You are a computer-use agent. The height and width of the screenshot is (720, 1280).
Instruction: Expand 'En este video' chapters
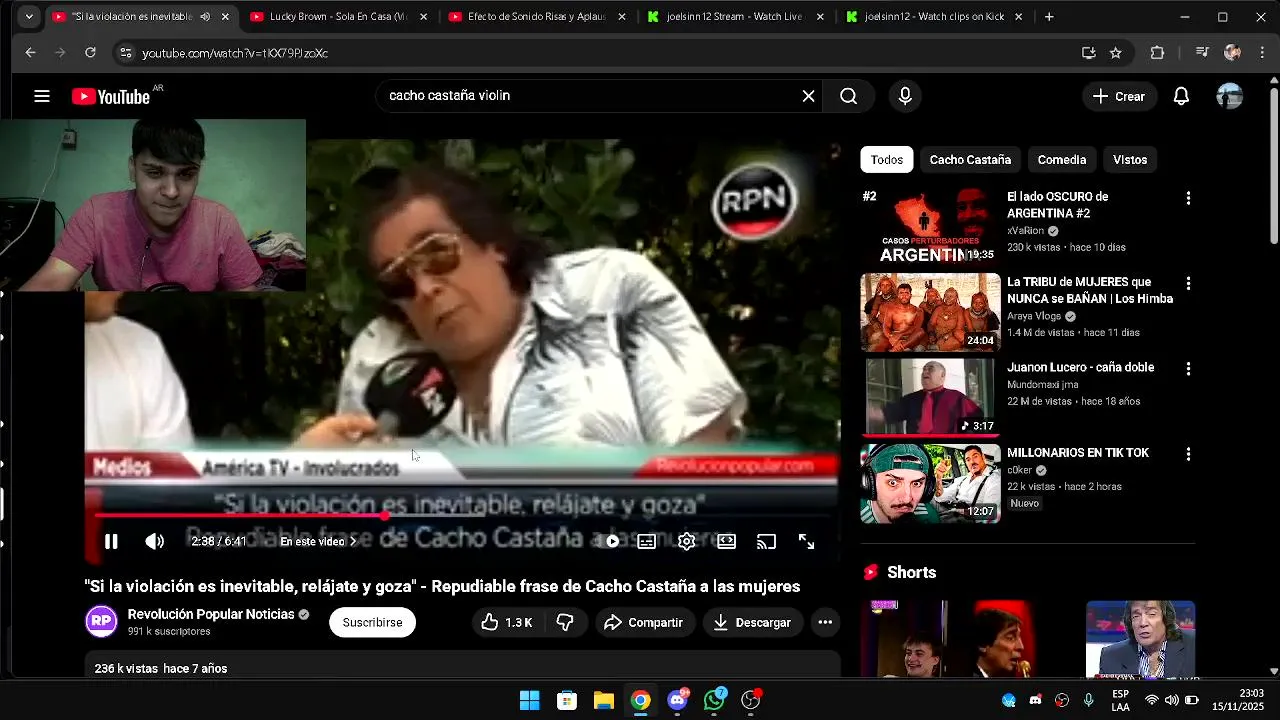[x=318, y=542]
